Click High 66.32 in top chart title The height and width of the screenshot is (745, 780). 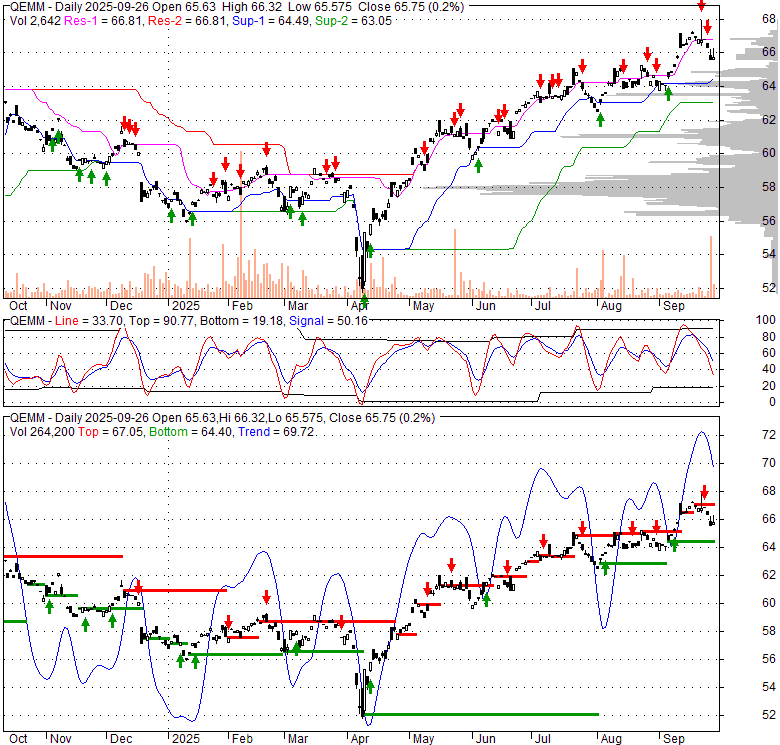(x=252, y=7)
